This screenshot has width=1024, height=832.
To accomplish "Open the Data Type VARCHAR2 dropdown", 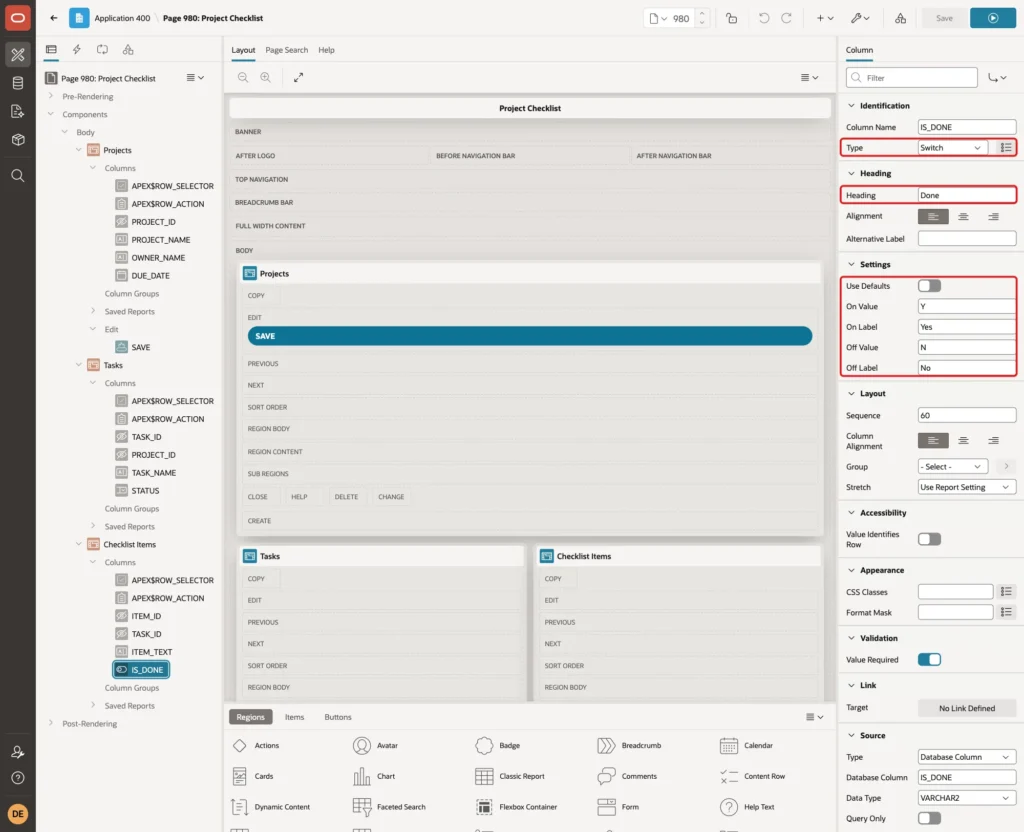I will (967, 798).
